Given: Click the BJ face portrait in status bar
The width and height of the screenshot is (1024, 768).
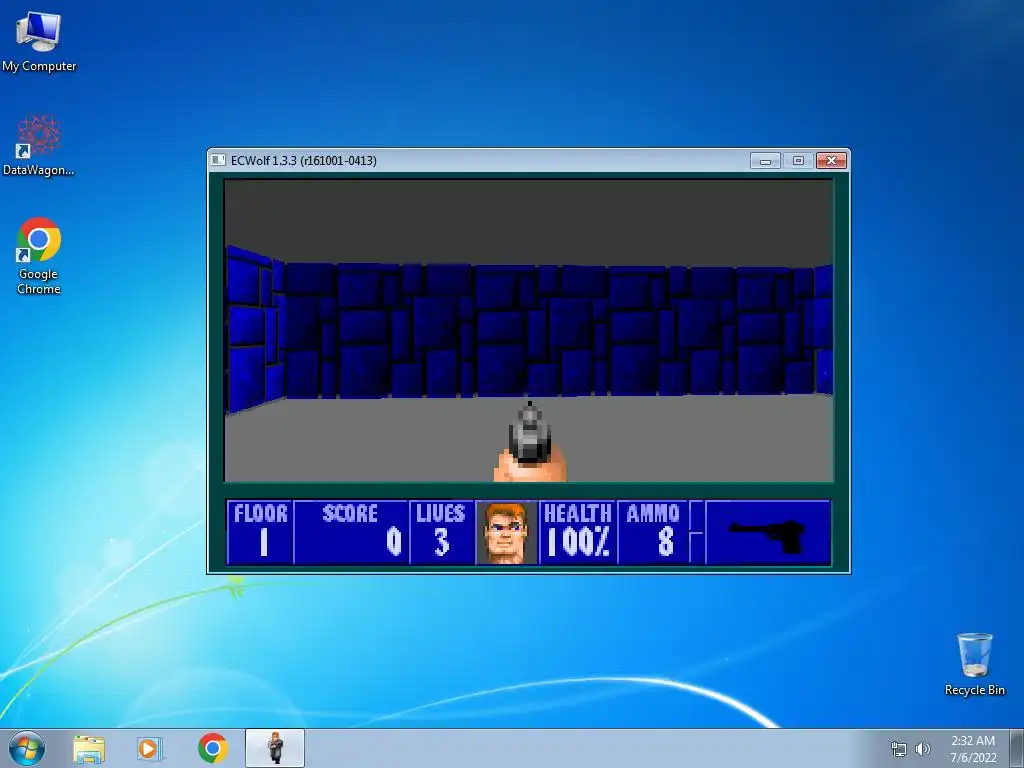Looking at the screenshot, I should 506,532.
